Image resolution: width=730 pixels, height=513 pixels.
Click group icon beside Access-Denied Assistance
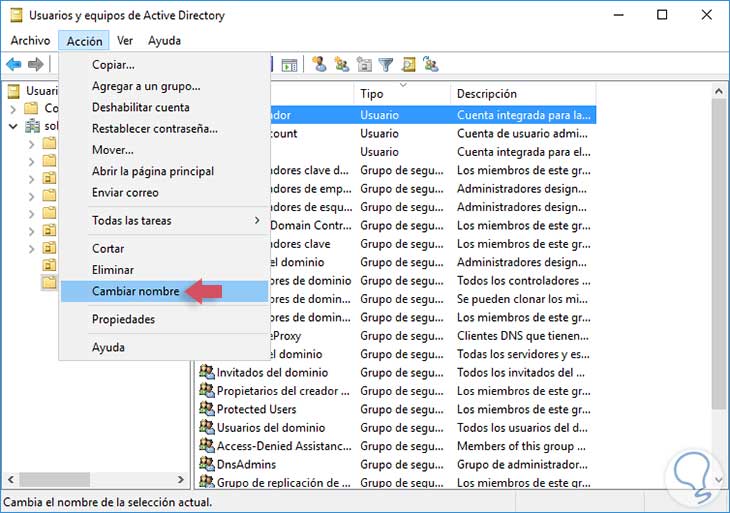point(206,446)
